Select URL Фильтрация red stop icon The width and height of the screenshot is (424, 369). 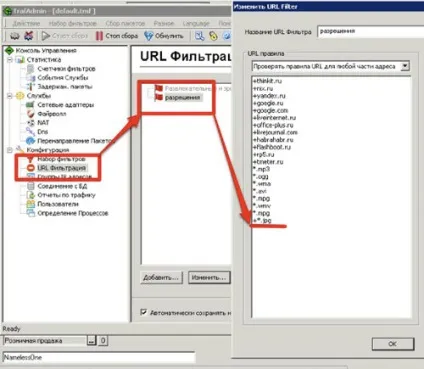[31, 168]
